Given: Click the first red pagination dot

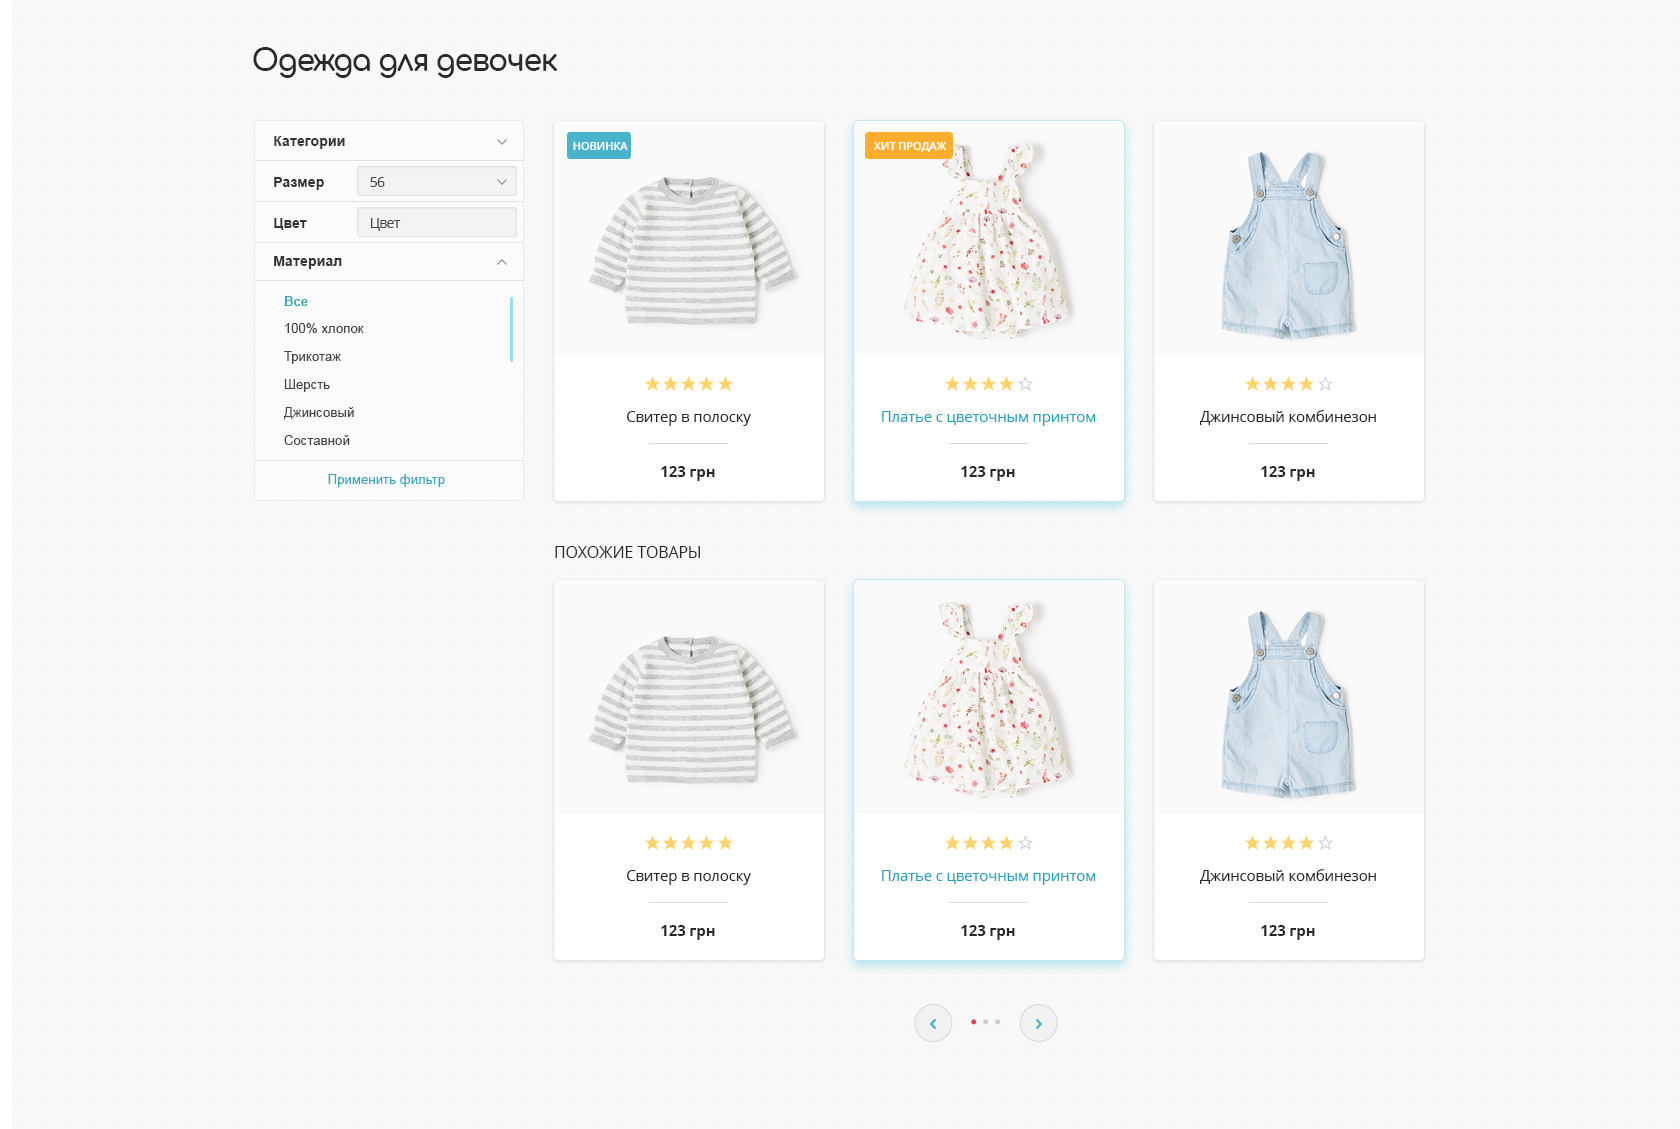Looking at the screenshot, I should tap(973, 1022).
